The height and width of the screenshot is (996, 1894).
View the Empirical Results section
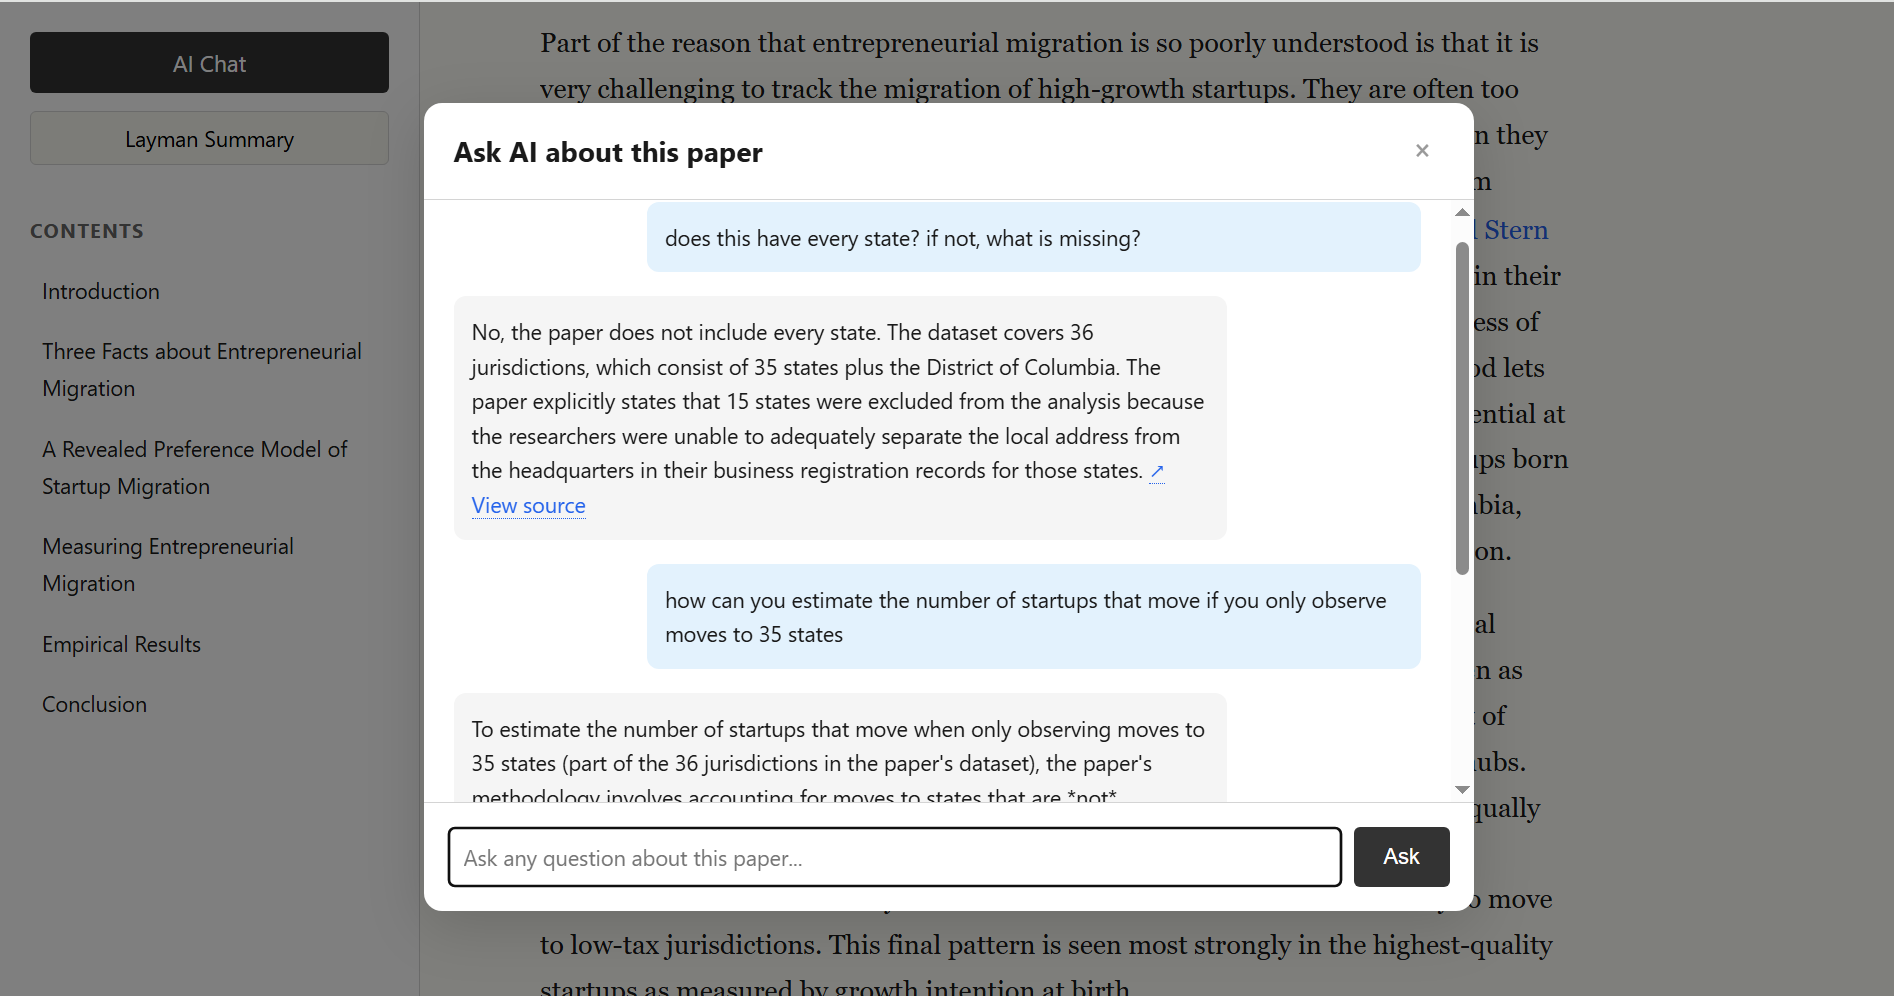(x=121, y=643)
